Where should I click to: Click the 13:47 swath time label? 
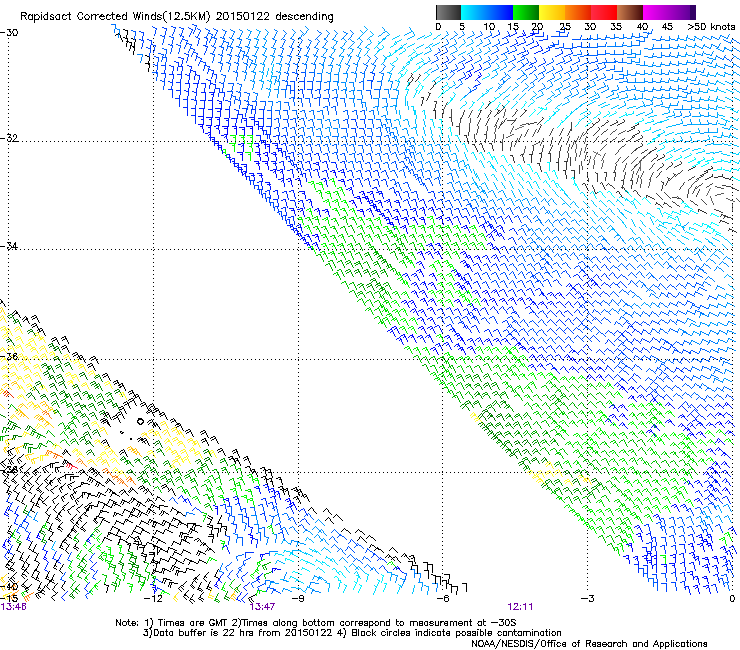pyautogui.click(x=262, y=607)
